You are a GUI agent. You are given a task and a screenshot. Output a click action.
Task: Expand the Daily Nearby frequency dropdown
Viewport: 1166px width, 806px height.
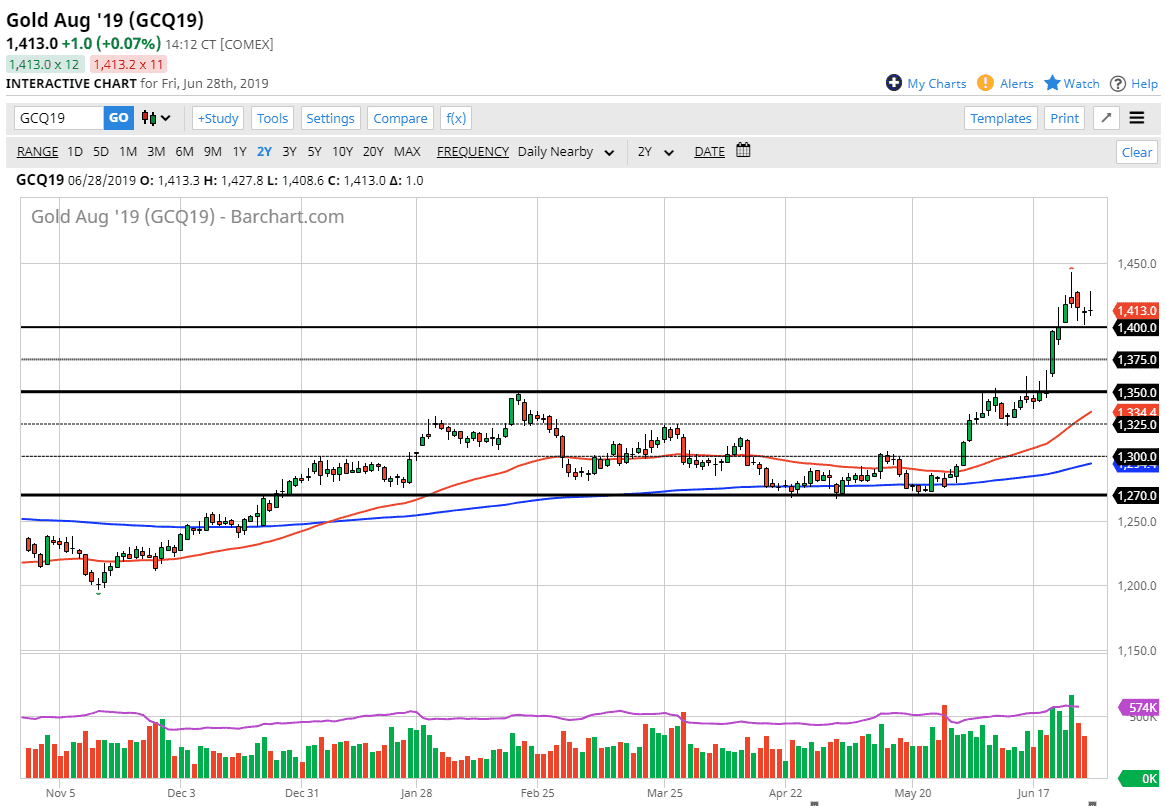click(x=565, y=152)
